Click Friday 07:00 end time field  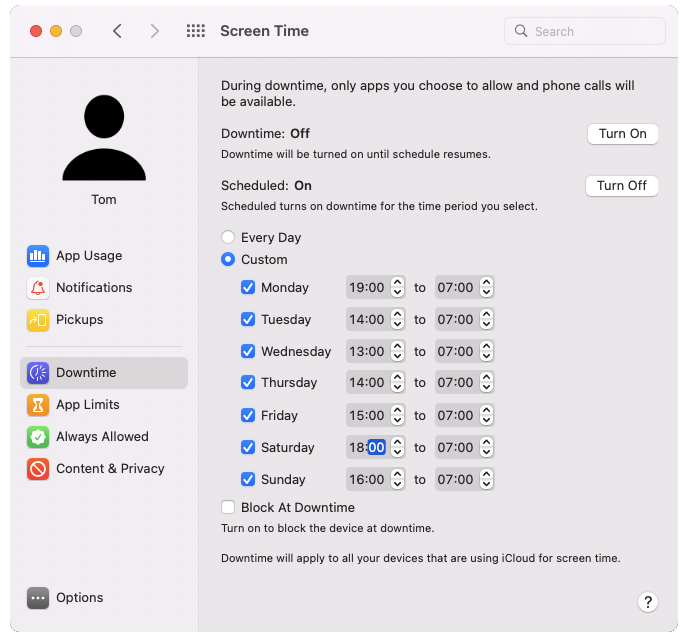point(457,415)
